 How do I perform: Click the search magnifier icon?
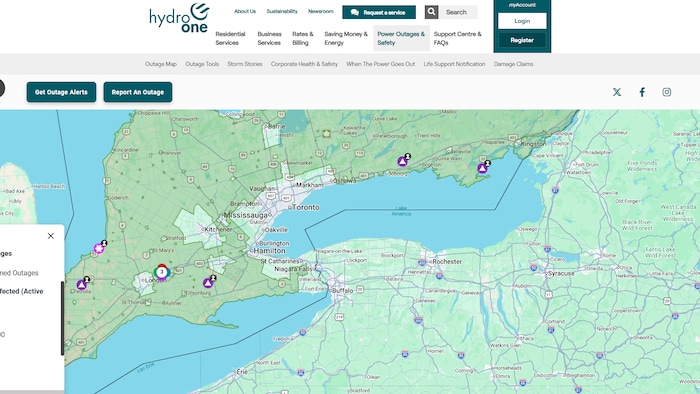pyautogui.click(x=431, y=12)
